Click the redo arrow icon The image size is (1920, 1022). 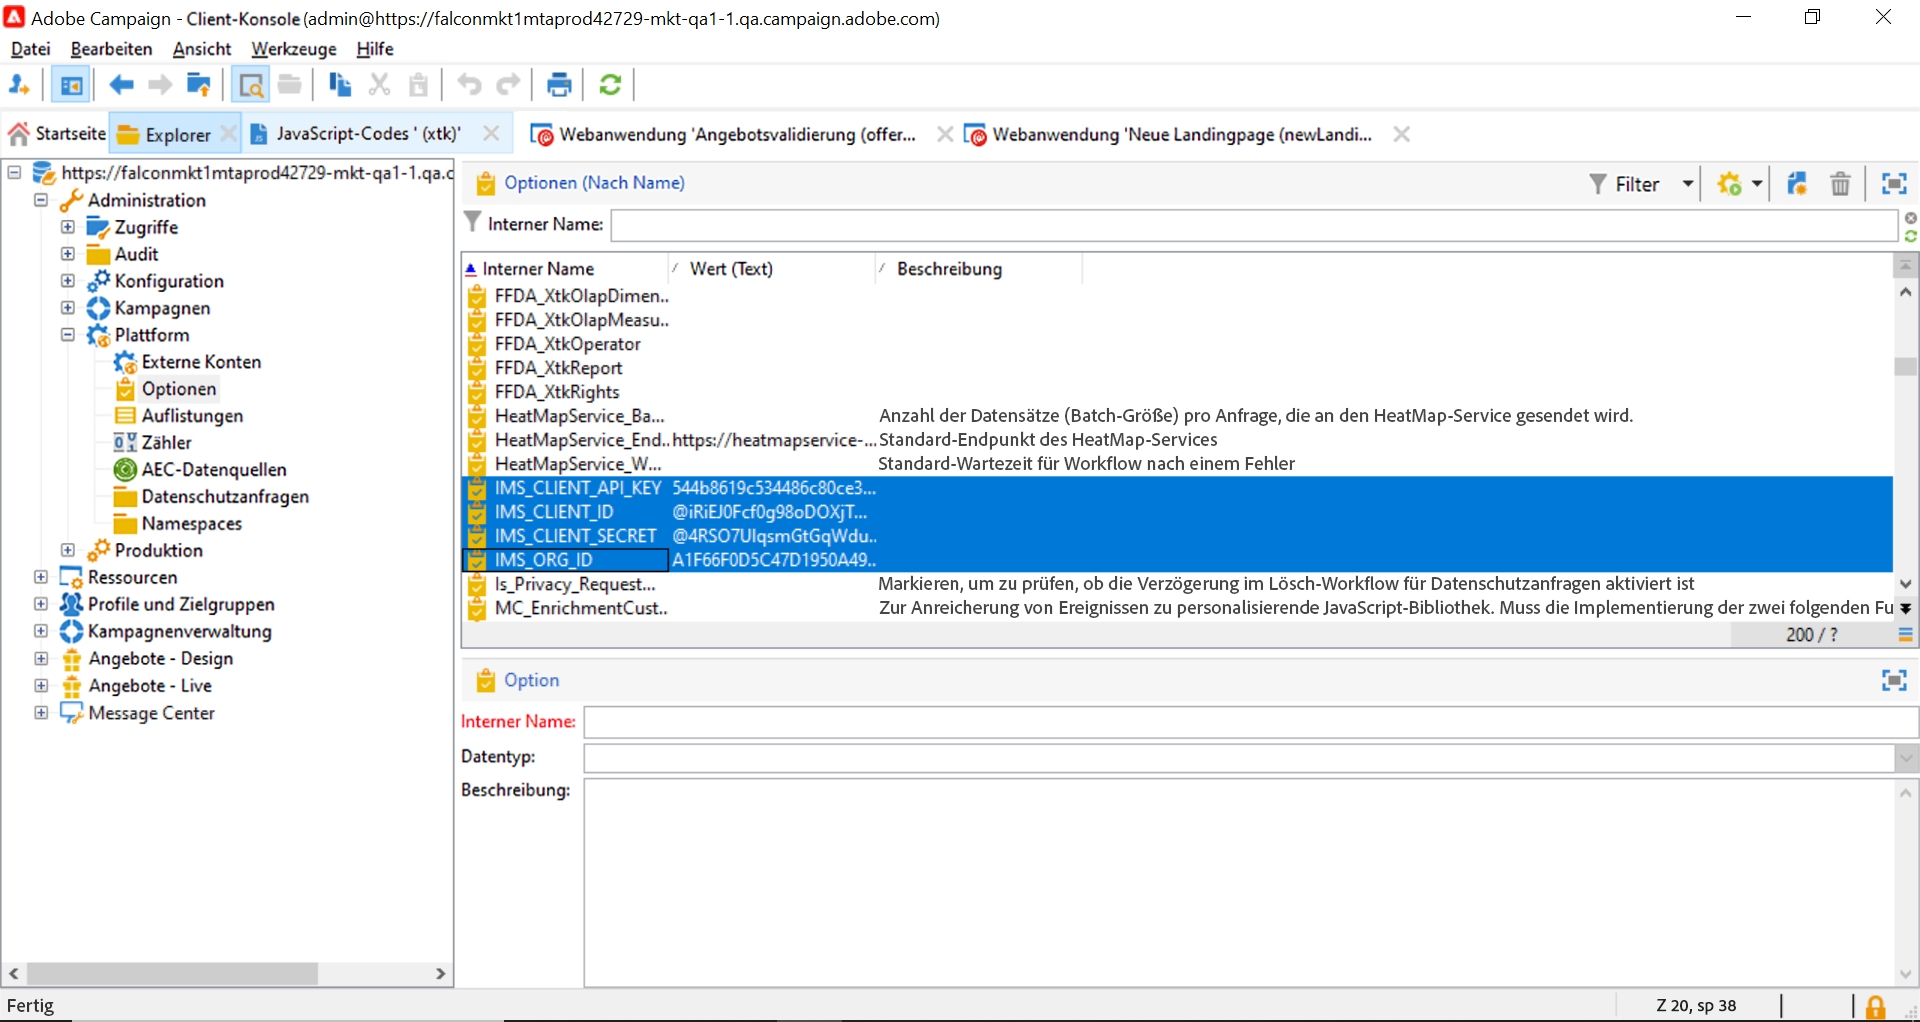[509, 85]
